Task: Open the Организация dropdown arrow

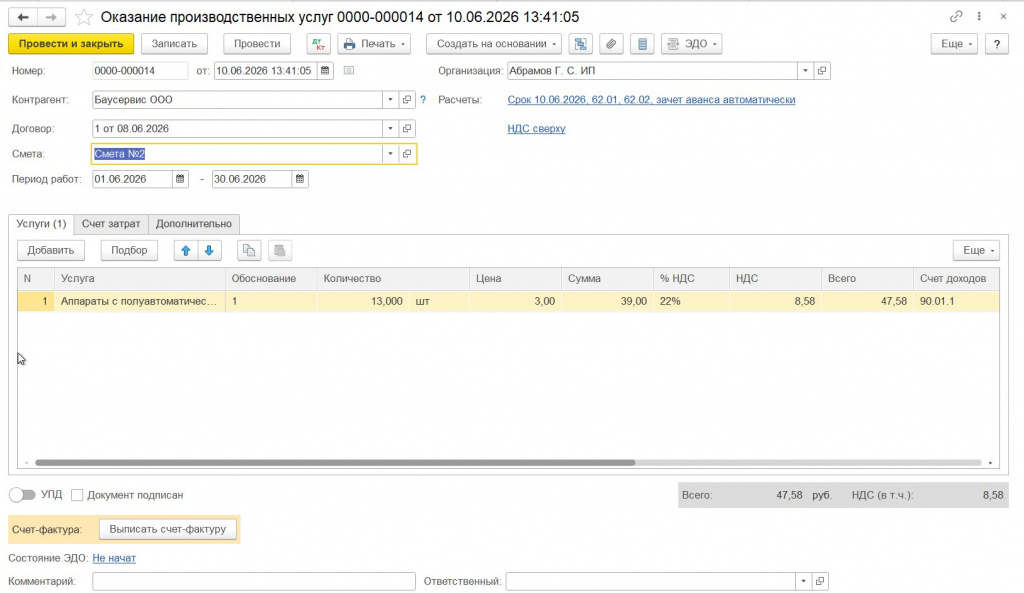Action: pyautogui.click(x=805, y=71)
